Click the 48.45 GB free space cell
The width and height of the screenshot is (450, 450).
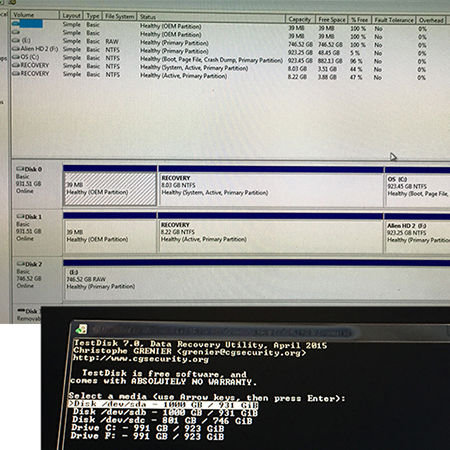[329, 53]
